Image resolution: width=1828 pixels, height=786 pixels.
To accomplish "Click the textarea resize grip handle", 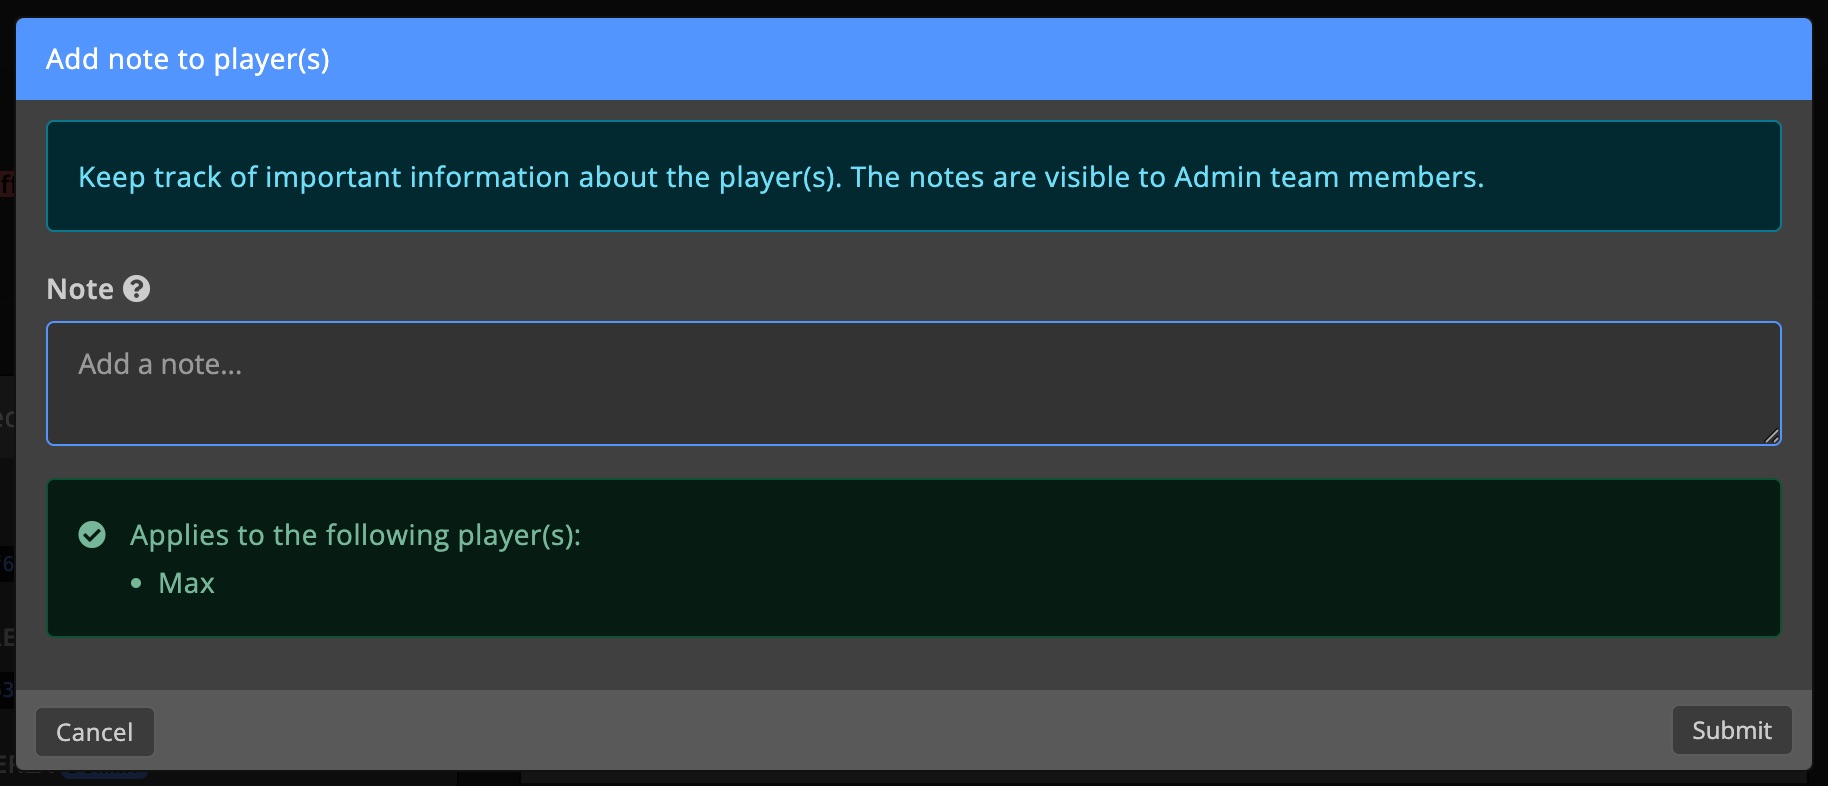I will click(1771, 435).
